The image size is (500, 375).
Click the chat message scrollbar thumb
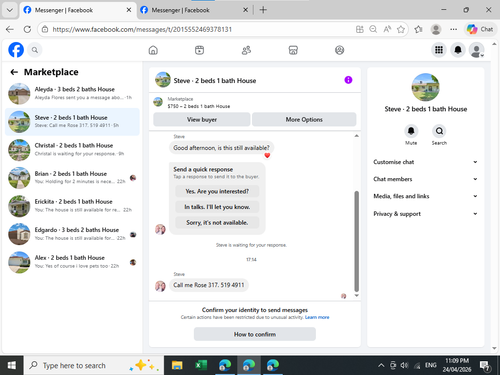pyautogui.click(x=356, y=241)
